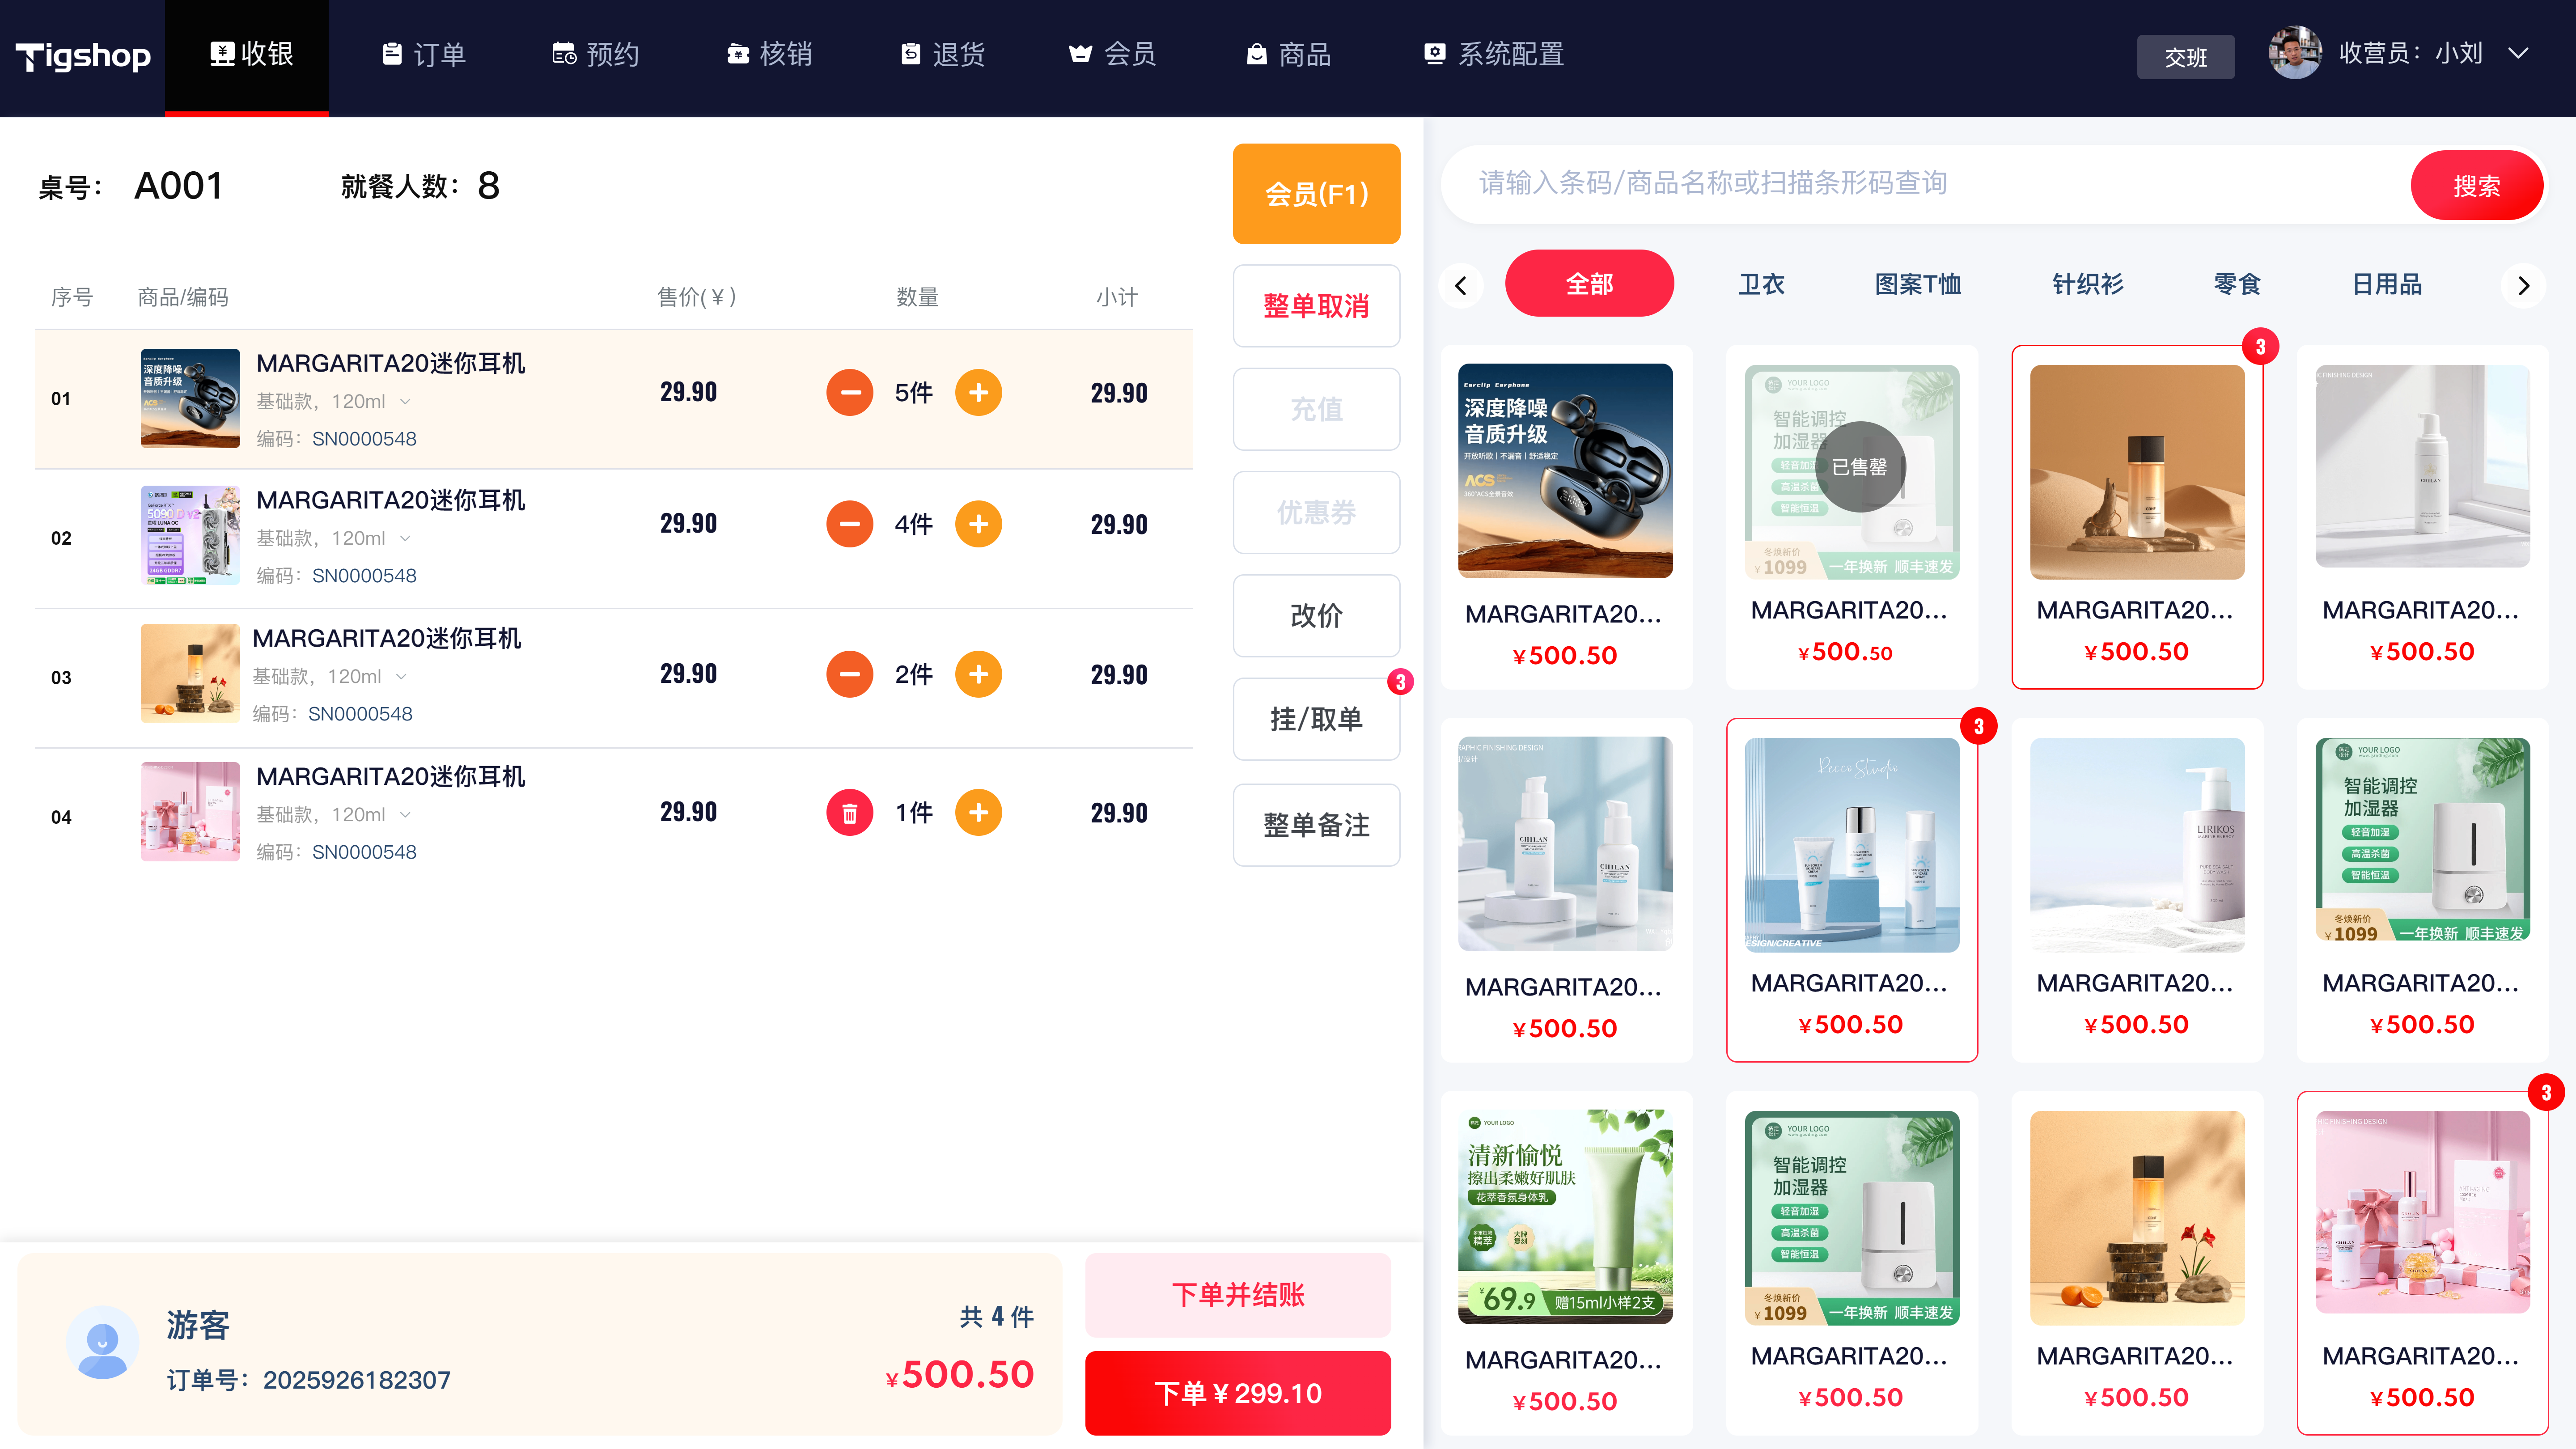Image resolution: width=2576 pixels, height=1449 pixels.
Task: Open 挂/取单 hold order button
Action: [1316, 719]
